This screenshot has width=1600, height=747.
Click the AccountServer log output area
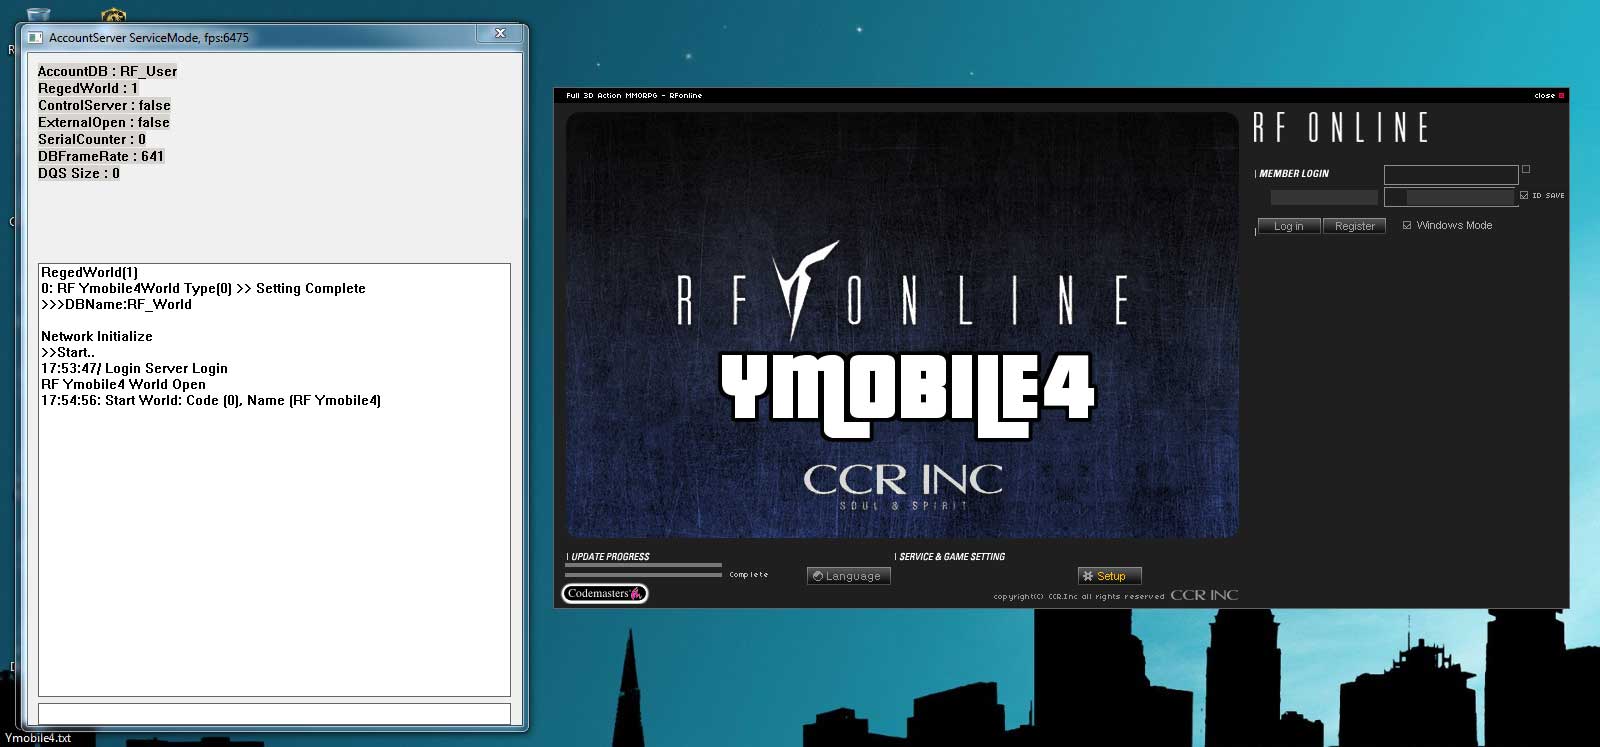(274, 480)
